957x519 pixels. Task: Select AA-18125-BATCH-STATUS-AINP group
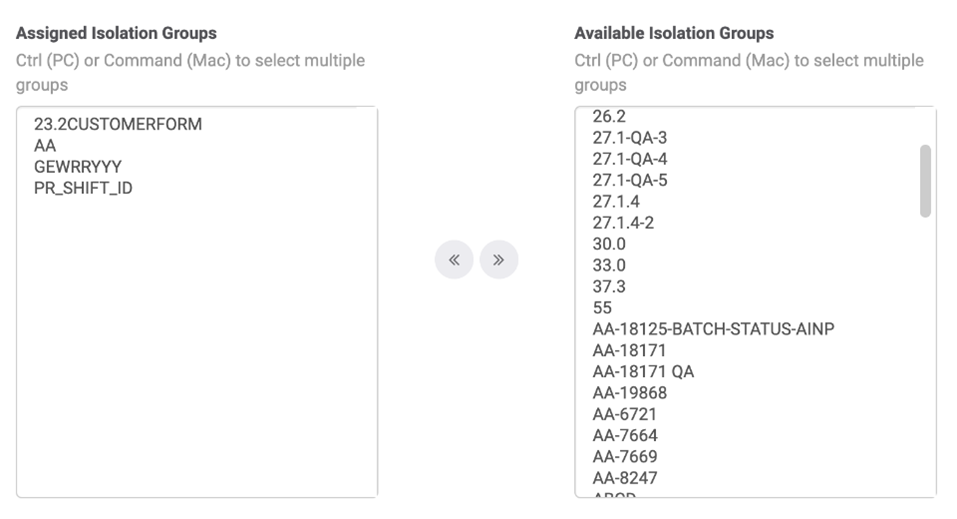pos(713,329)
